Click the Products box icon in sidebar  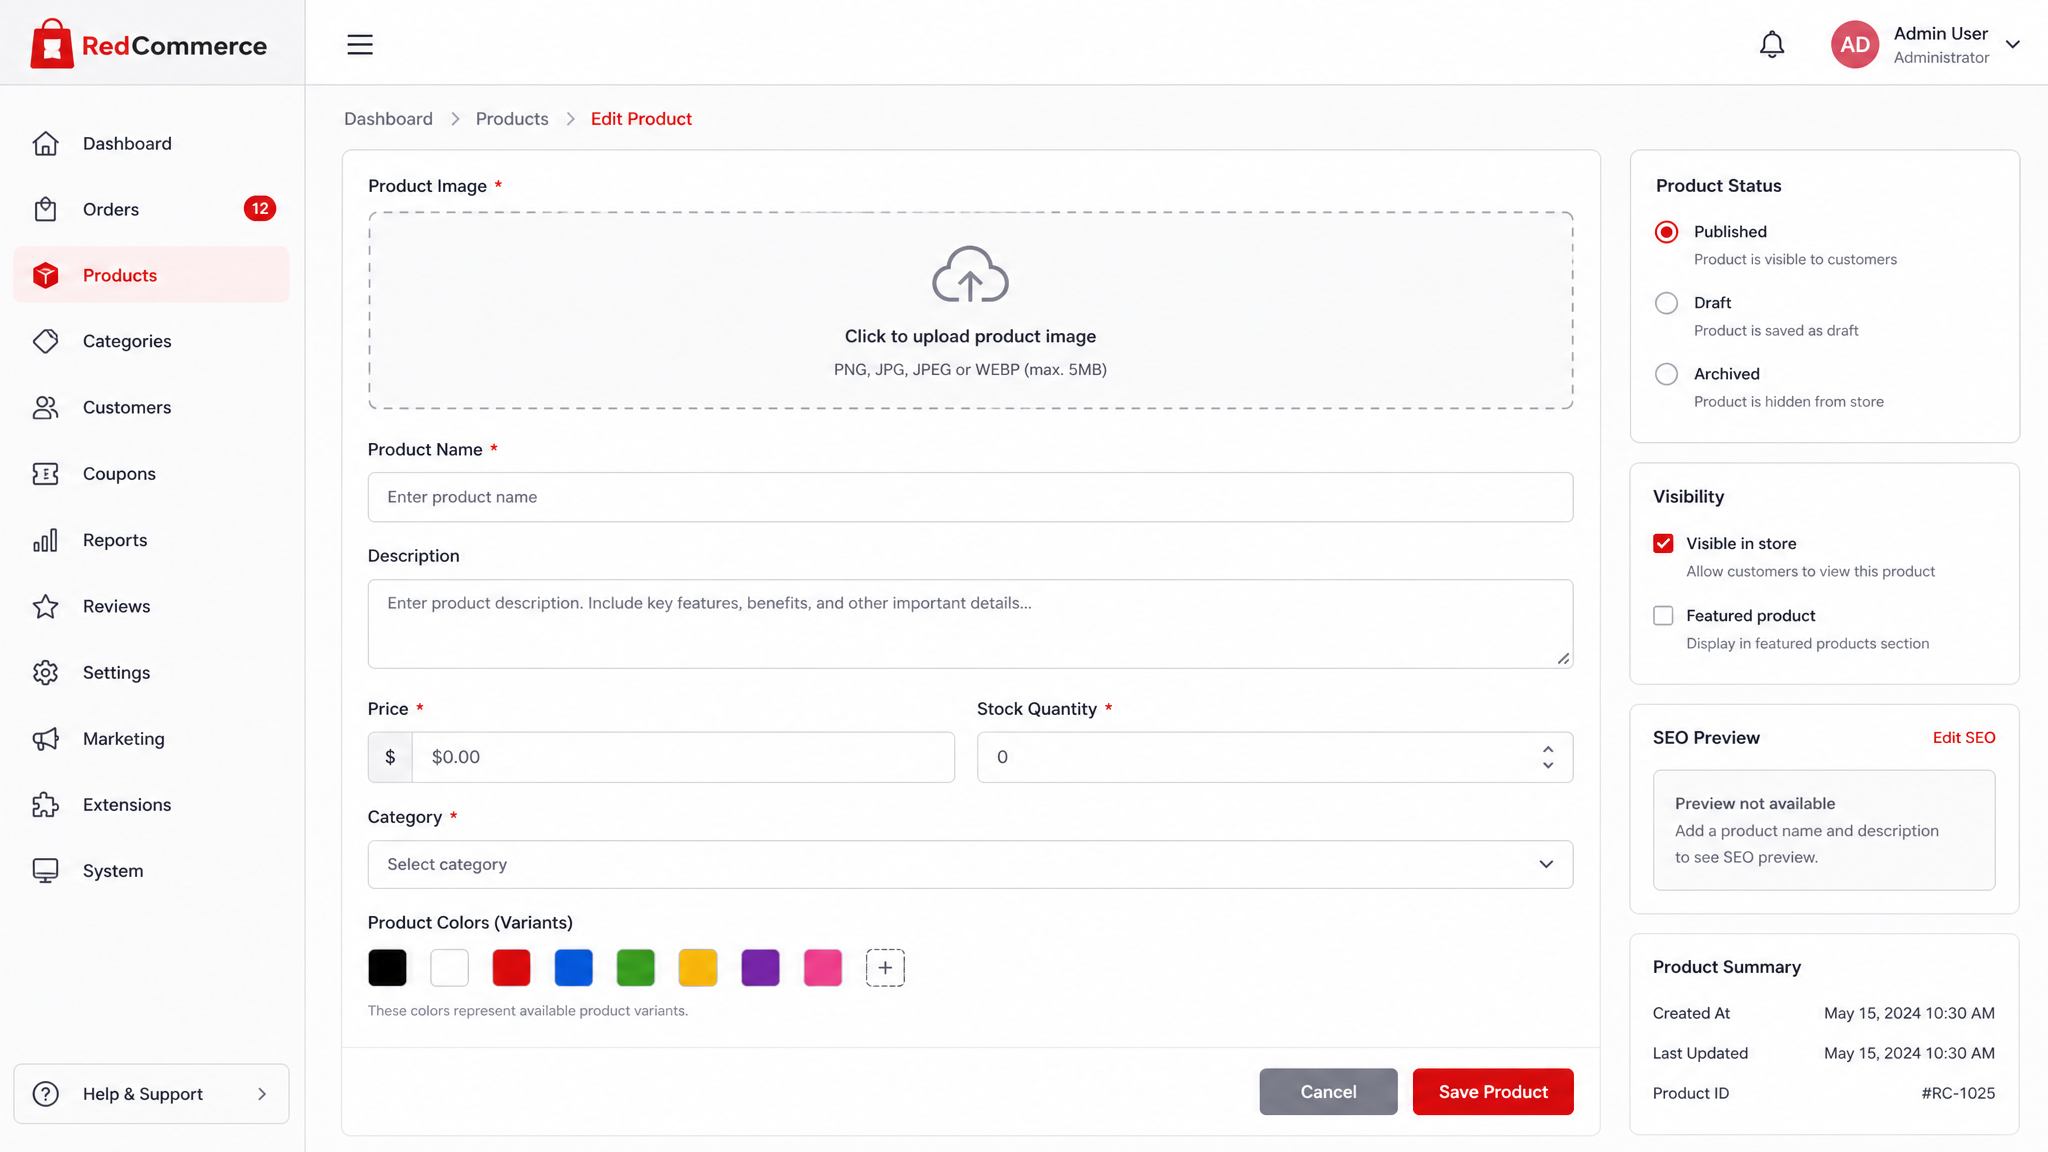pos(46,275)
